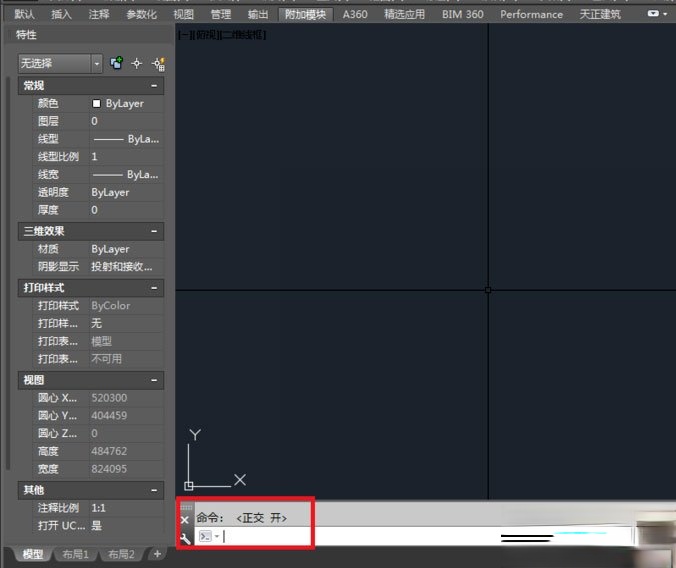
Task: Click the 颜色 ByLayer color swatch
Action: pyautogui.click(x=96, y=104)
